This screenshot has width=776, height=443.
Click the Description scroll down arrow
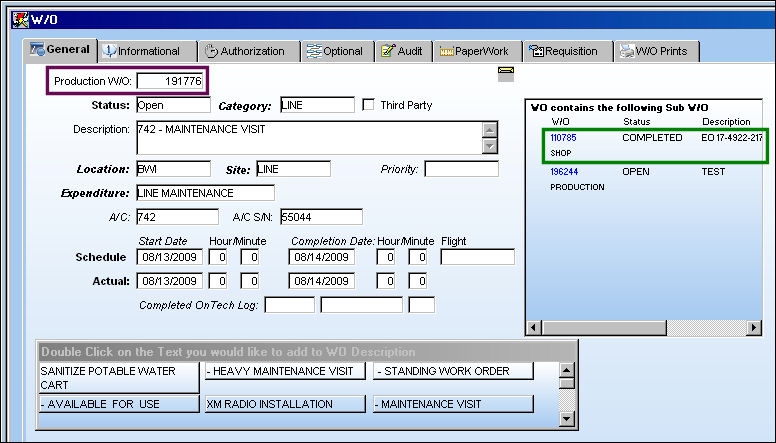coord(489,146)
